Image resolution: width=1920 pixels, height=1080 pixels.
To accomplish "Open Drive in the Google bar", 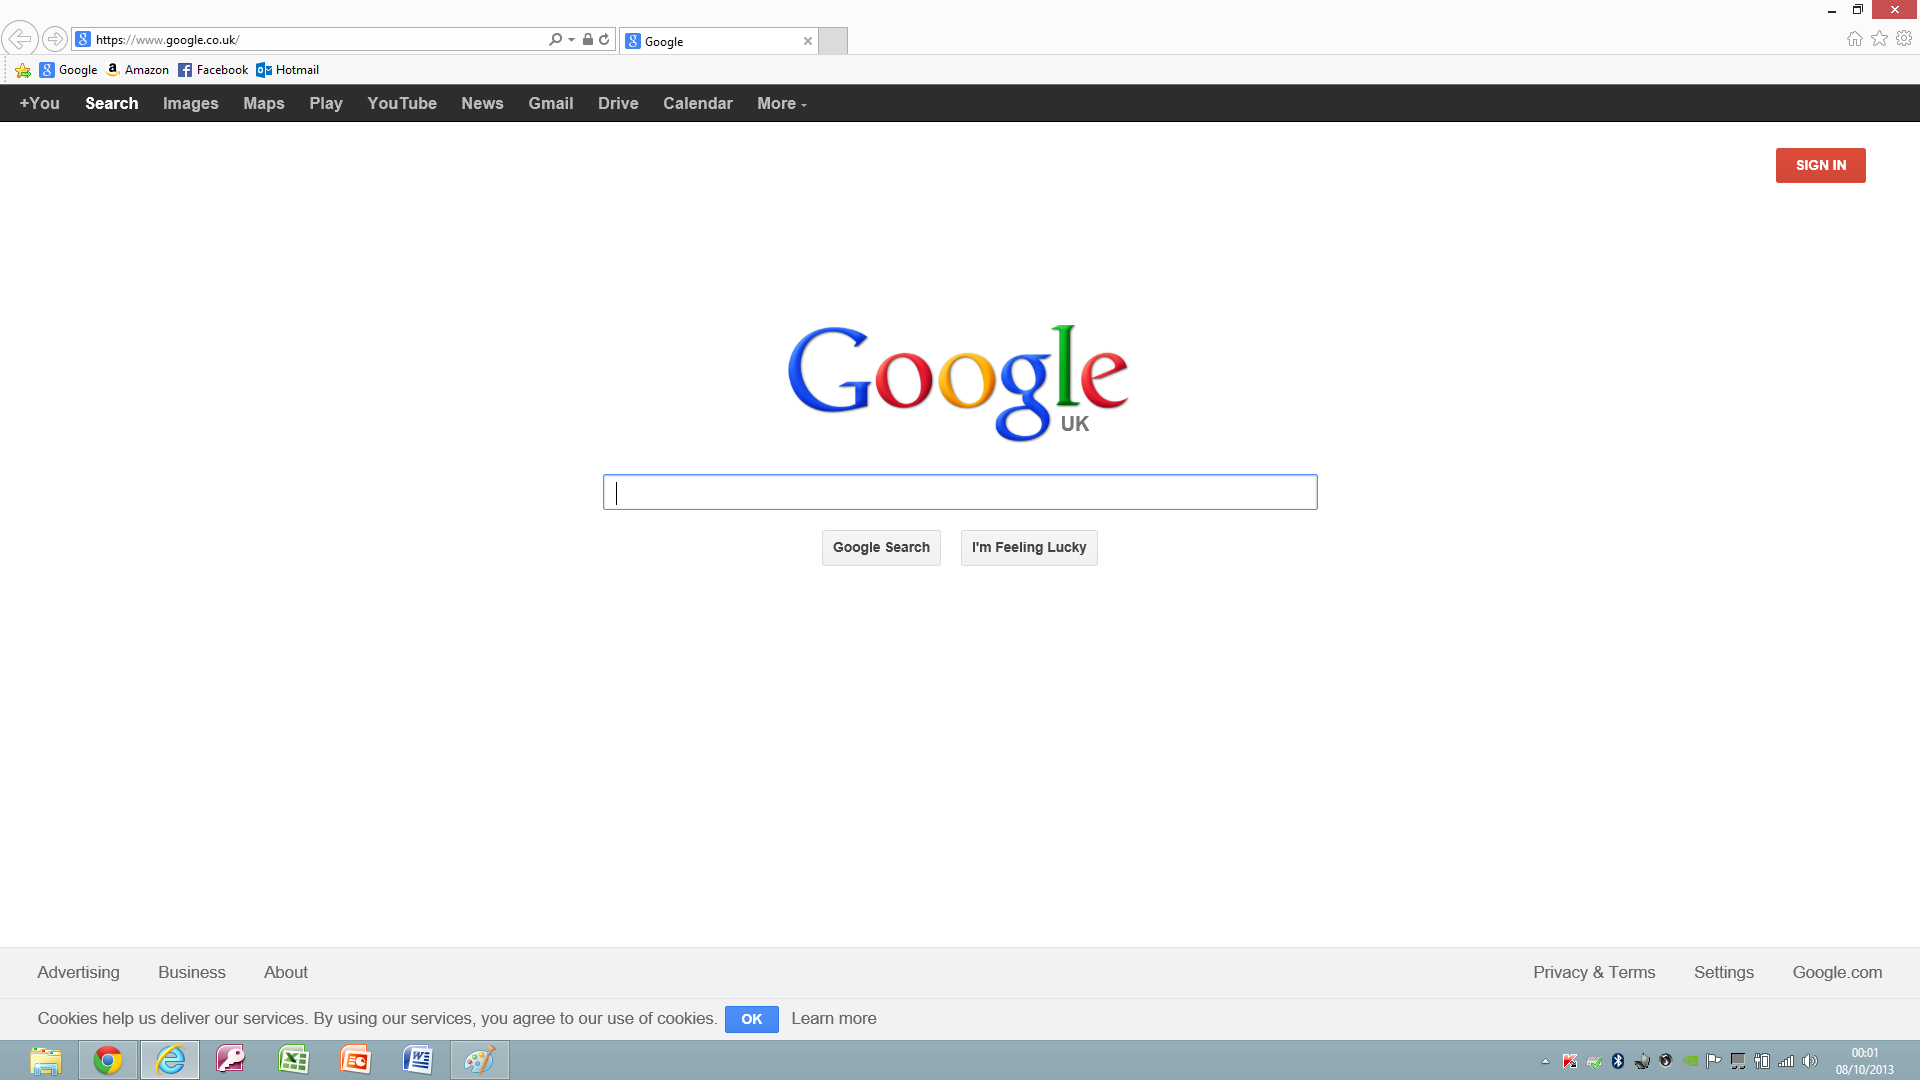I will (618, 103).
